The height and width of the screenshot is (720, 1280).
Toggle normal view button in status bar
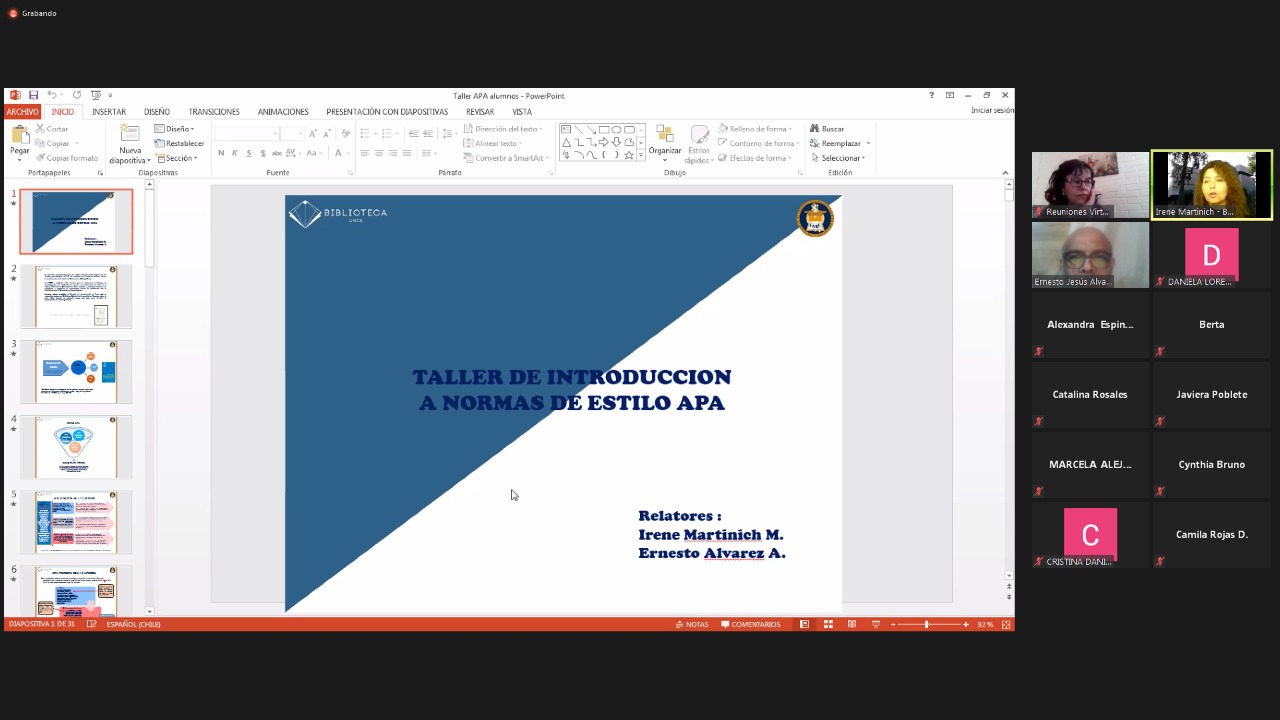804,624
